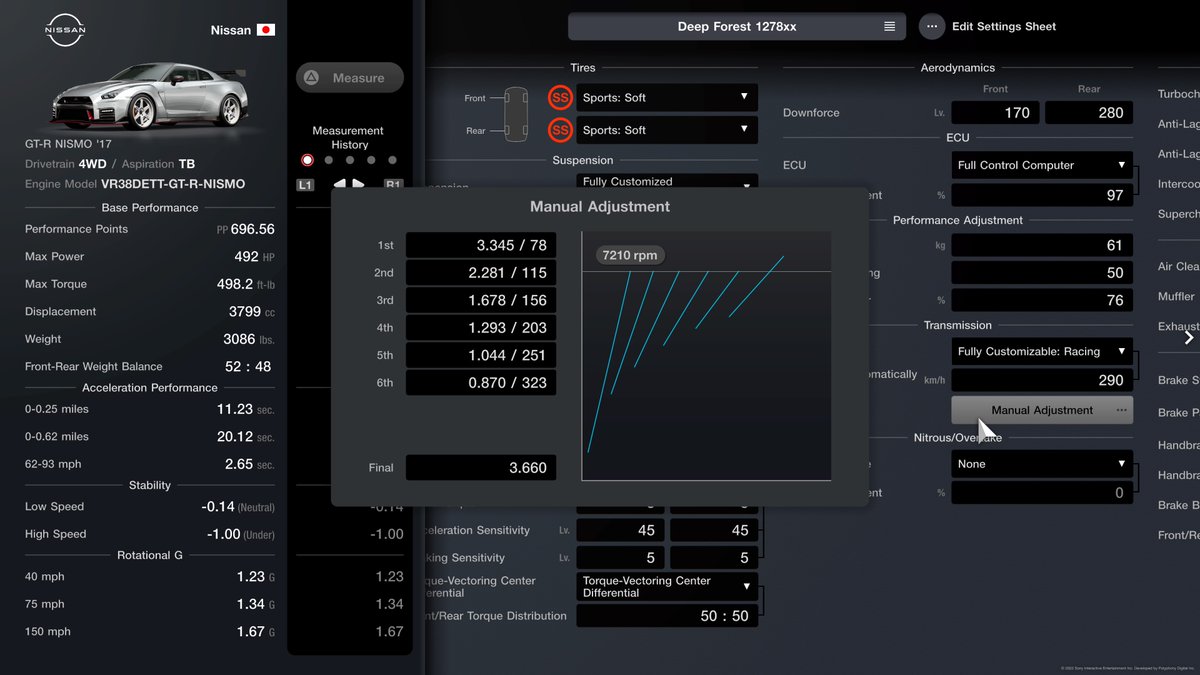The image size is (1200, 675).
Task: Click the Measure button
Action: 350,78
